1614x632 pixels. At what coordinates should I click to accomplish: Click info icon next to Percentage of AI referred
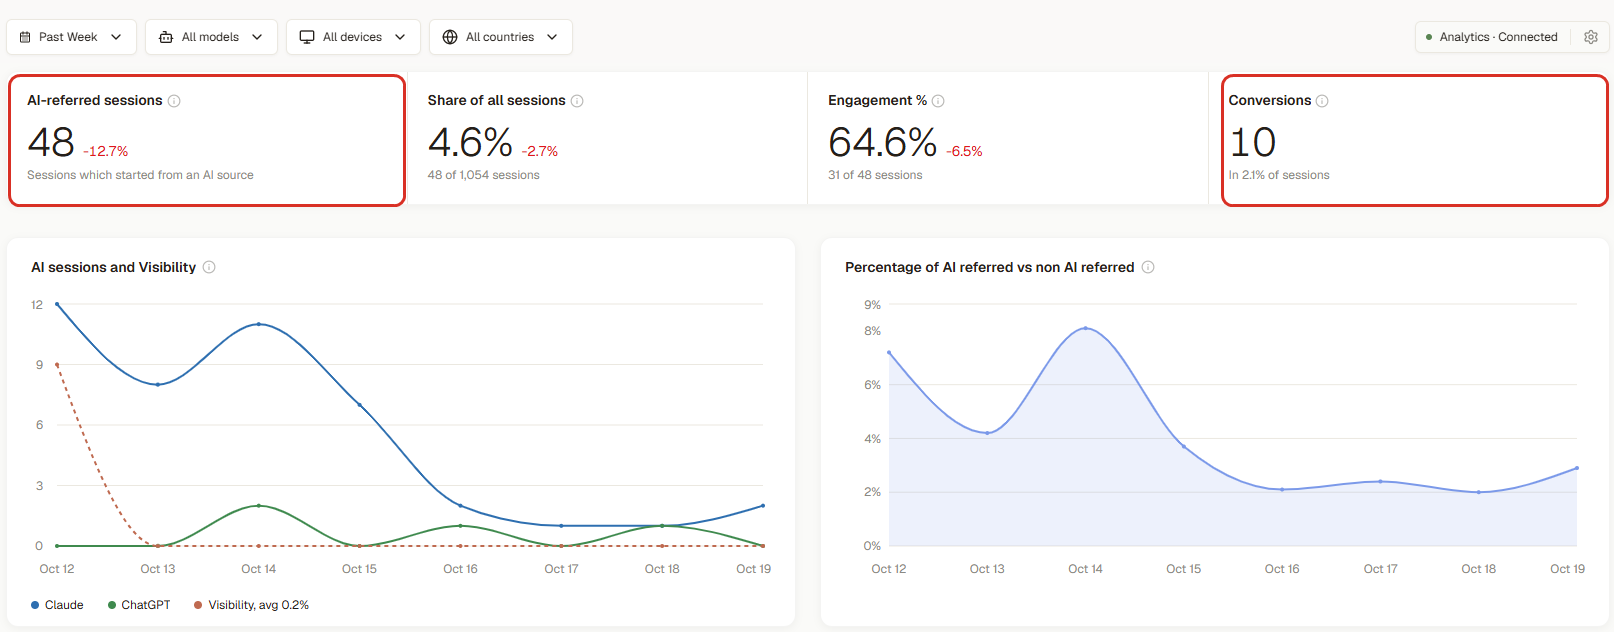1148,267
